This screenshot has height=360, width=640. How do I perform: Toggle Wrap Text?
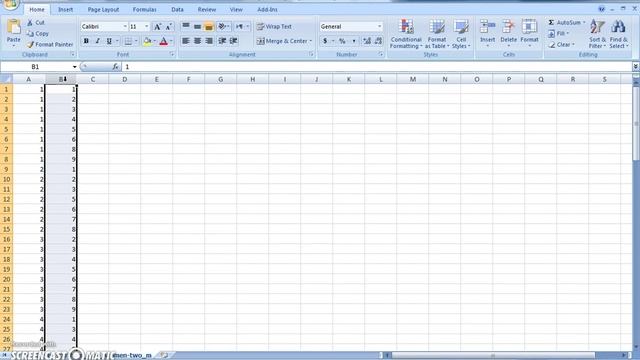274,27
